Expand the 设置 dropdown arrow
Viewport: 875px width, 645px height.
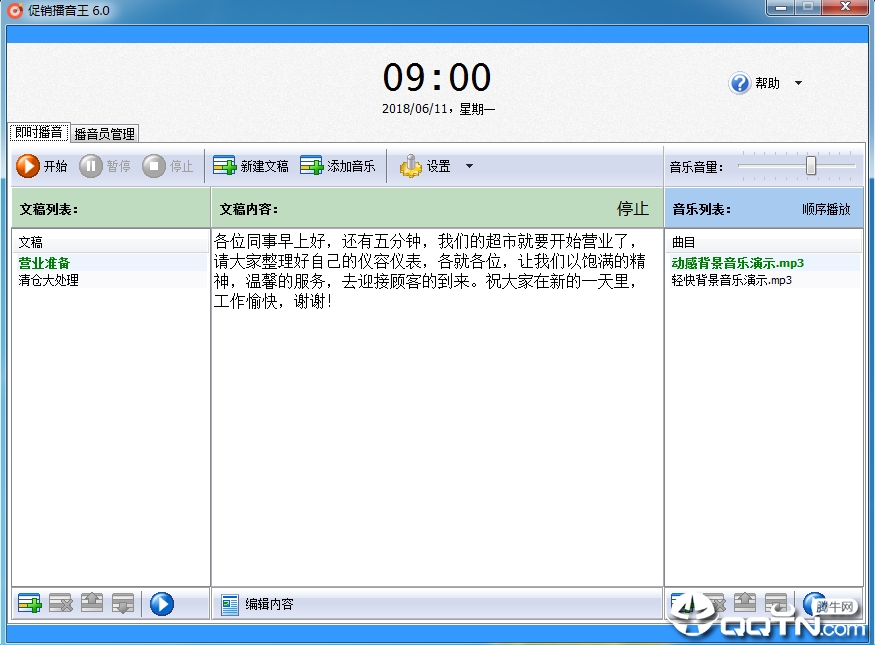[x=469, y=166]
